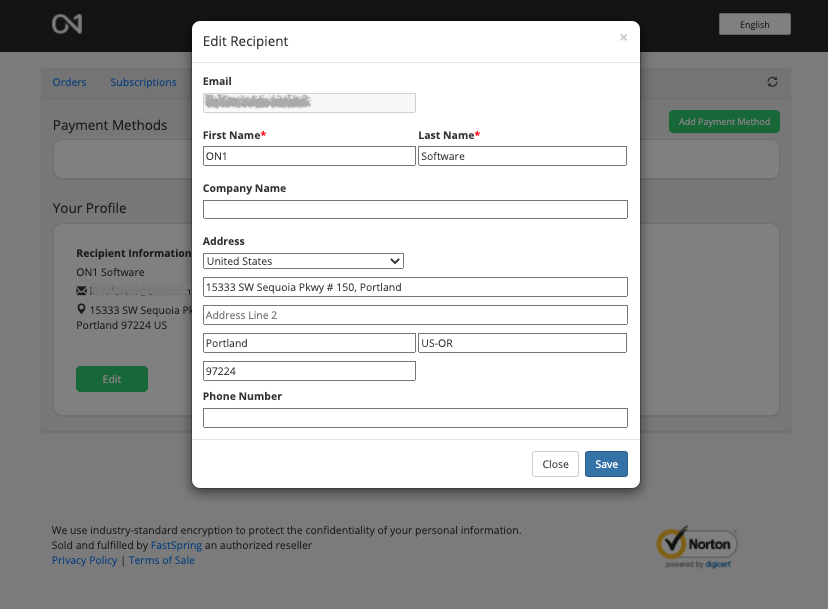Screen dimensions: 828x609
Task: Switch to the Subscriptions tab
Action: tap(143, 82)
